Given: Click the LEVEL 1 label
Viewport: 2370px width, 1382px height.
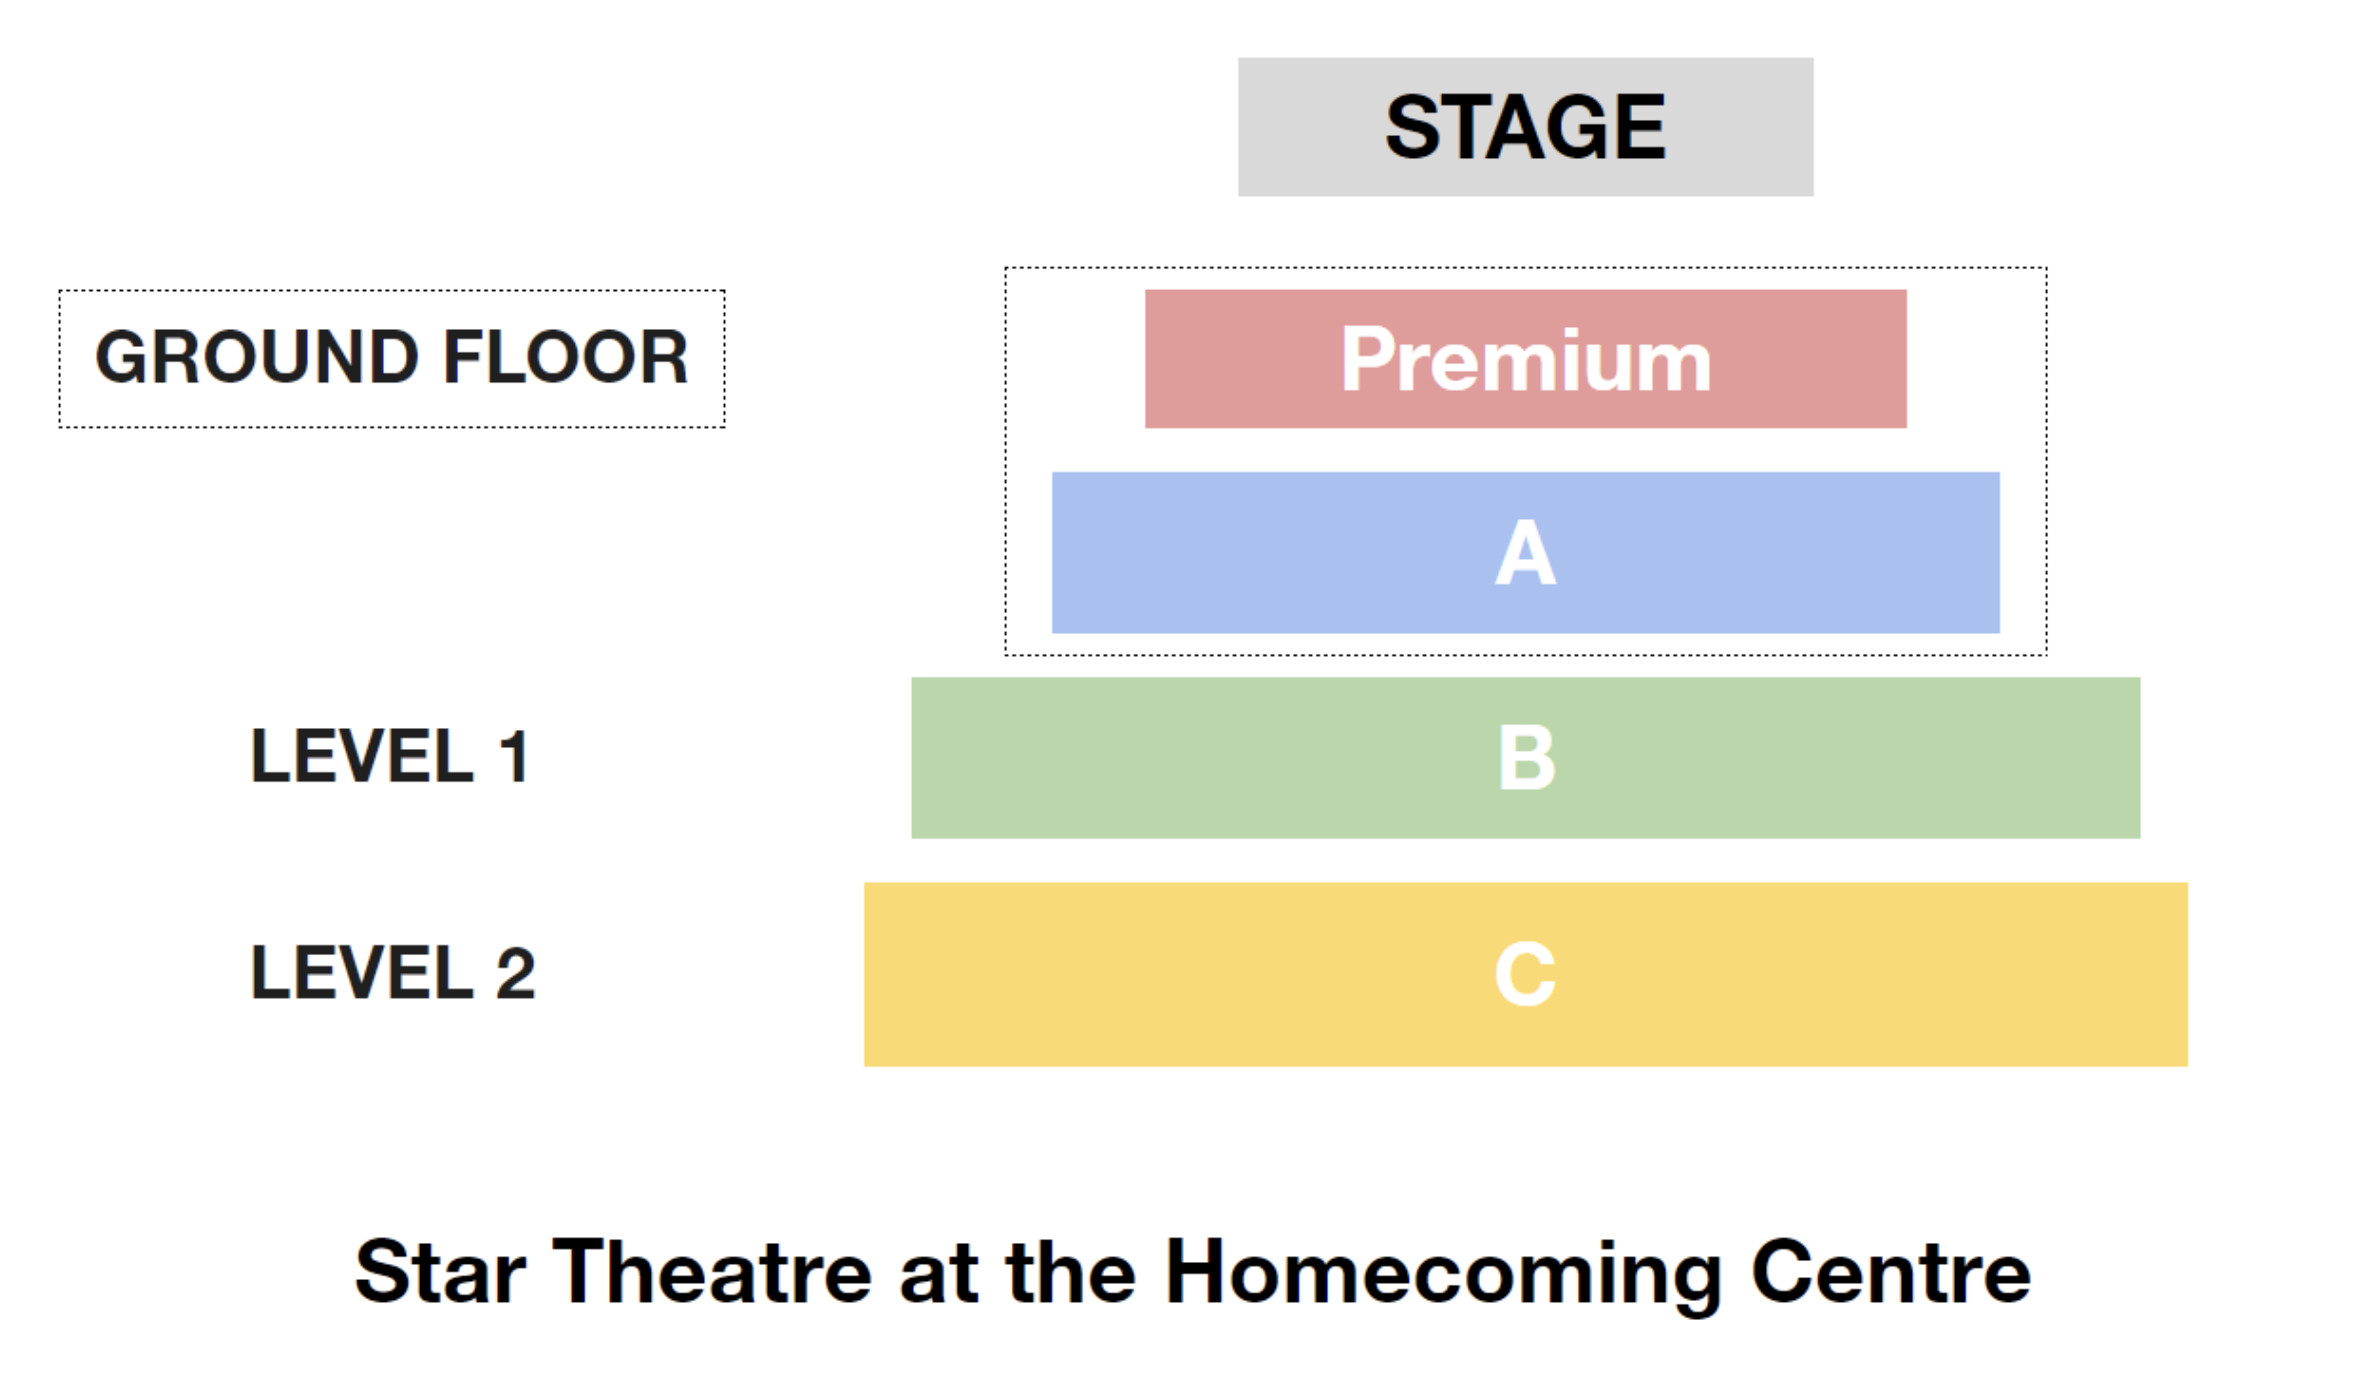Looking at the screenshot, I should pyautogui.click(x=390, y=756).
